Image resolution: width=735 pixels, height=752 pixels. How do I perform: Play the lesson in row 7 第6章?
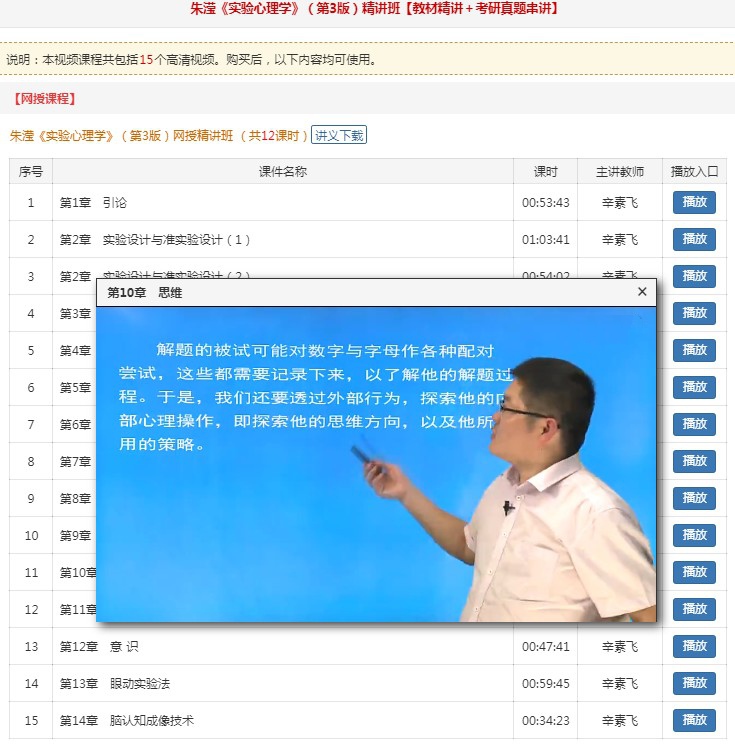pos(694,424)
